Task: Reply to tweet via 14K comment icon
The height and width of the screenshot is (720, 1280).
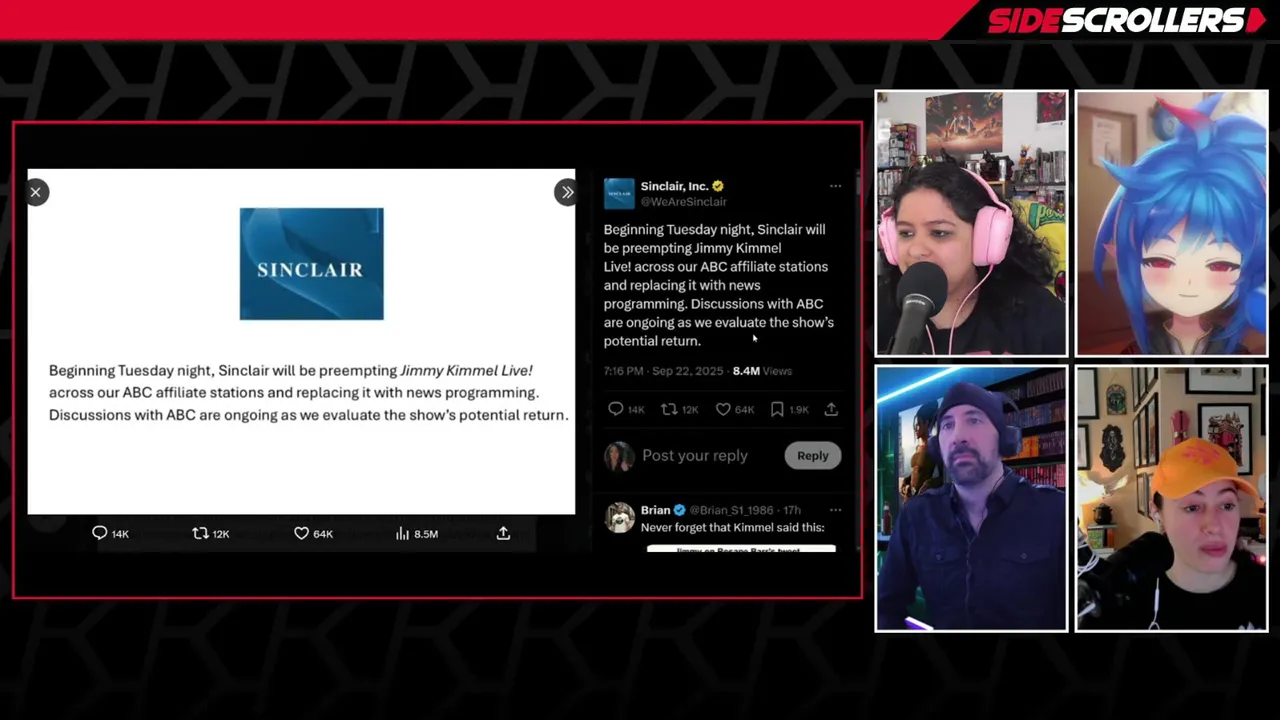Action: point(616,409)
